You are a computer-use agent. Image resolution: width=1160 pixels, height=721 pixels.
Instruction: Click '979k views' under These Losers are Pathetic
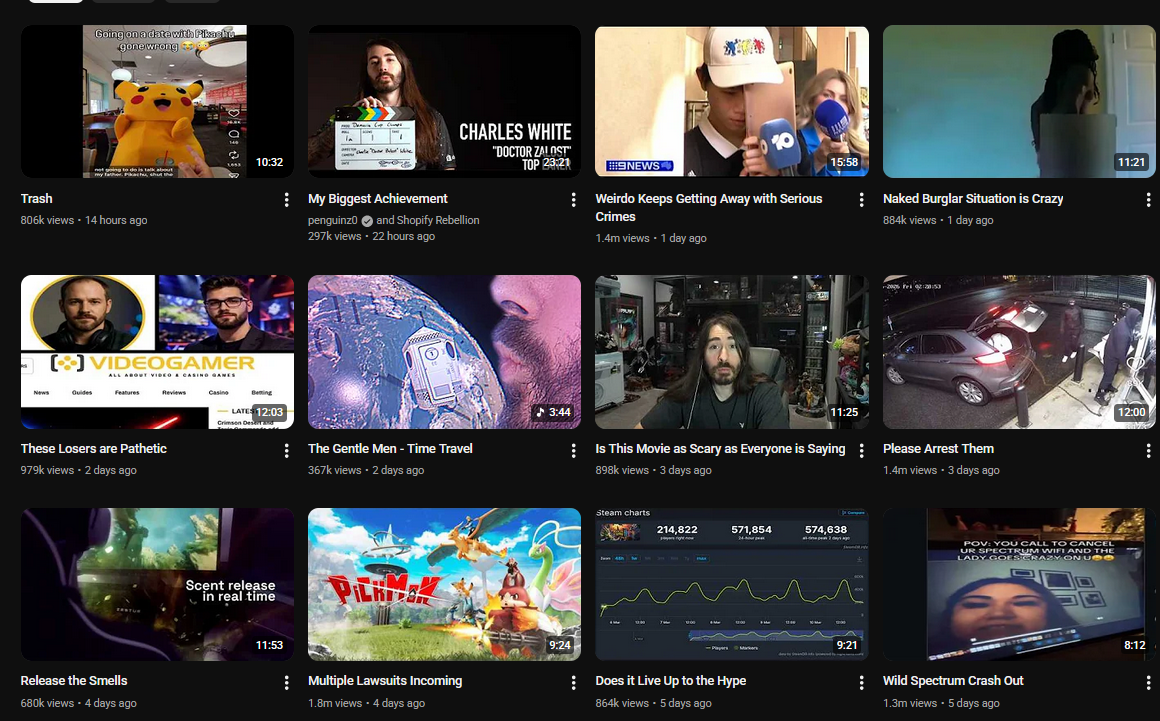click(47, 470)
